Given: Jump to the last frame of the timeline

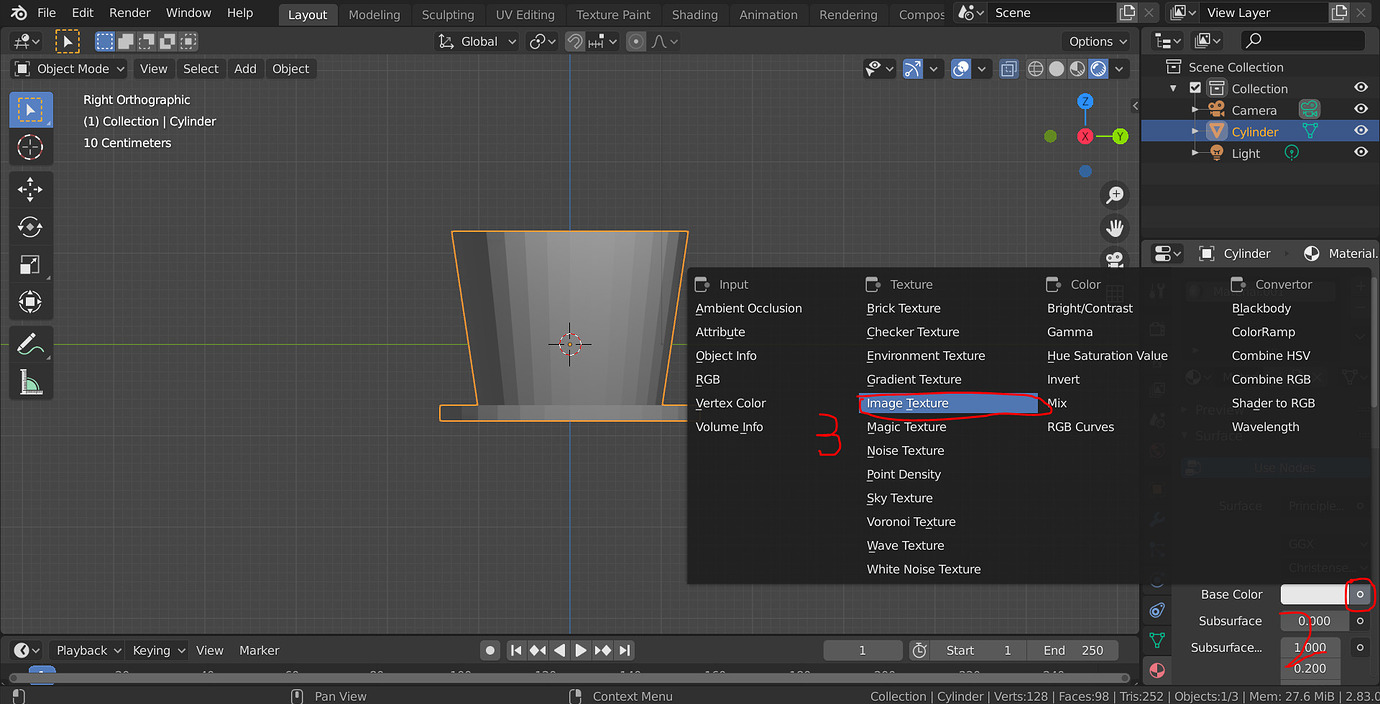Looking at the screenshot, I should point(625,650).
